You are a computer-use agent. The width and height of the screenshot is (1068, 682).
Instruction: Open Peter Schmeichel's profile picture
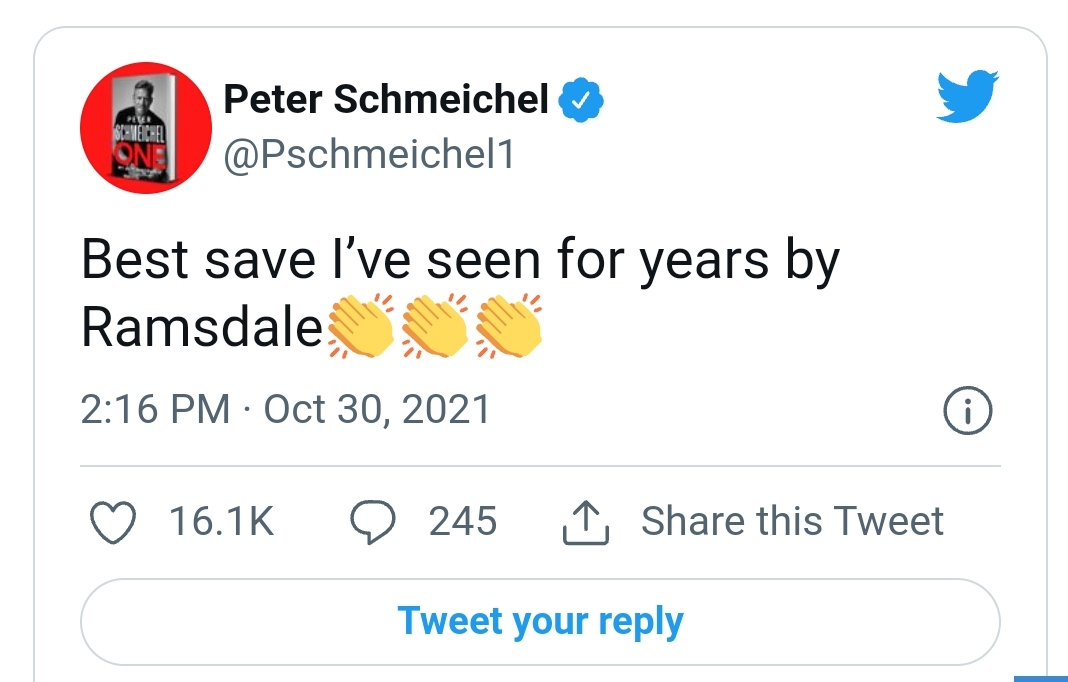[x=146, y=127]
